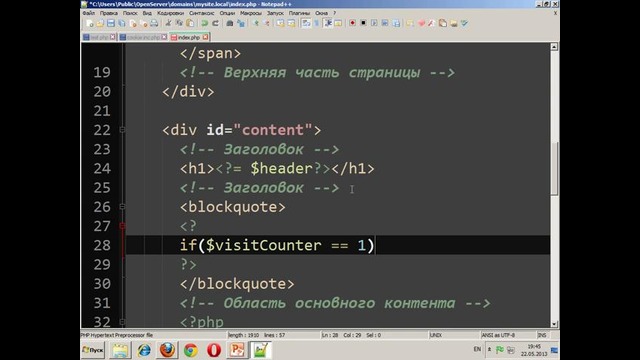Click the vertical scrollbar up arrow
The image size is (640, 360).
[x=554, y=47]
